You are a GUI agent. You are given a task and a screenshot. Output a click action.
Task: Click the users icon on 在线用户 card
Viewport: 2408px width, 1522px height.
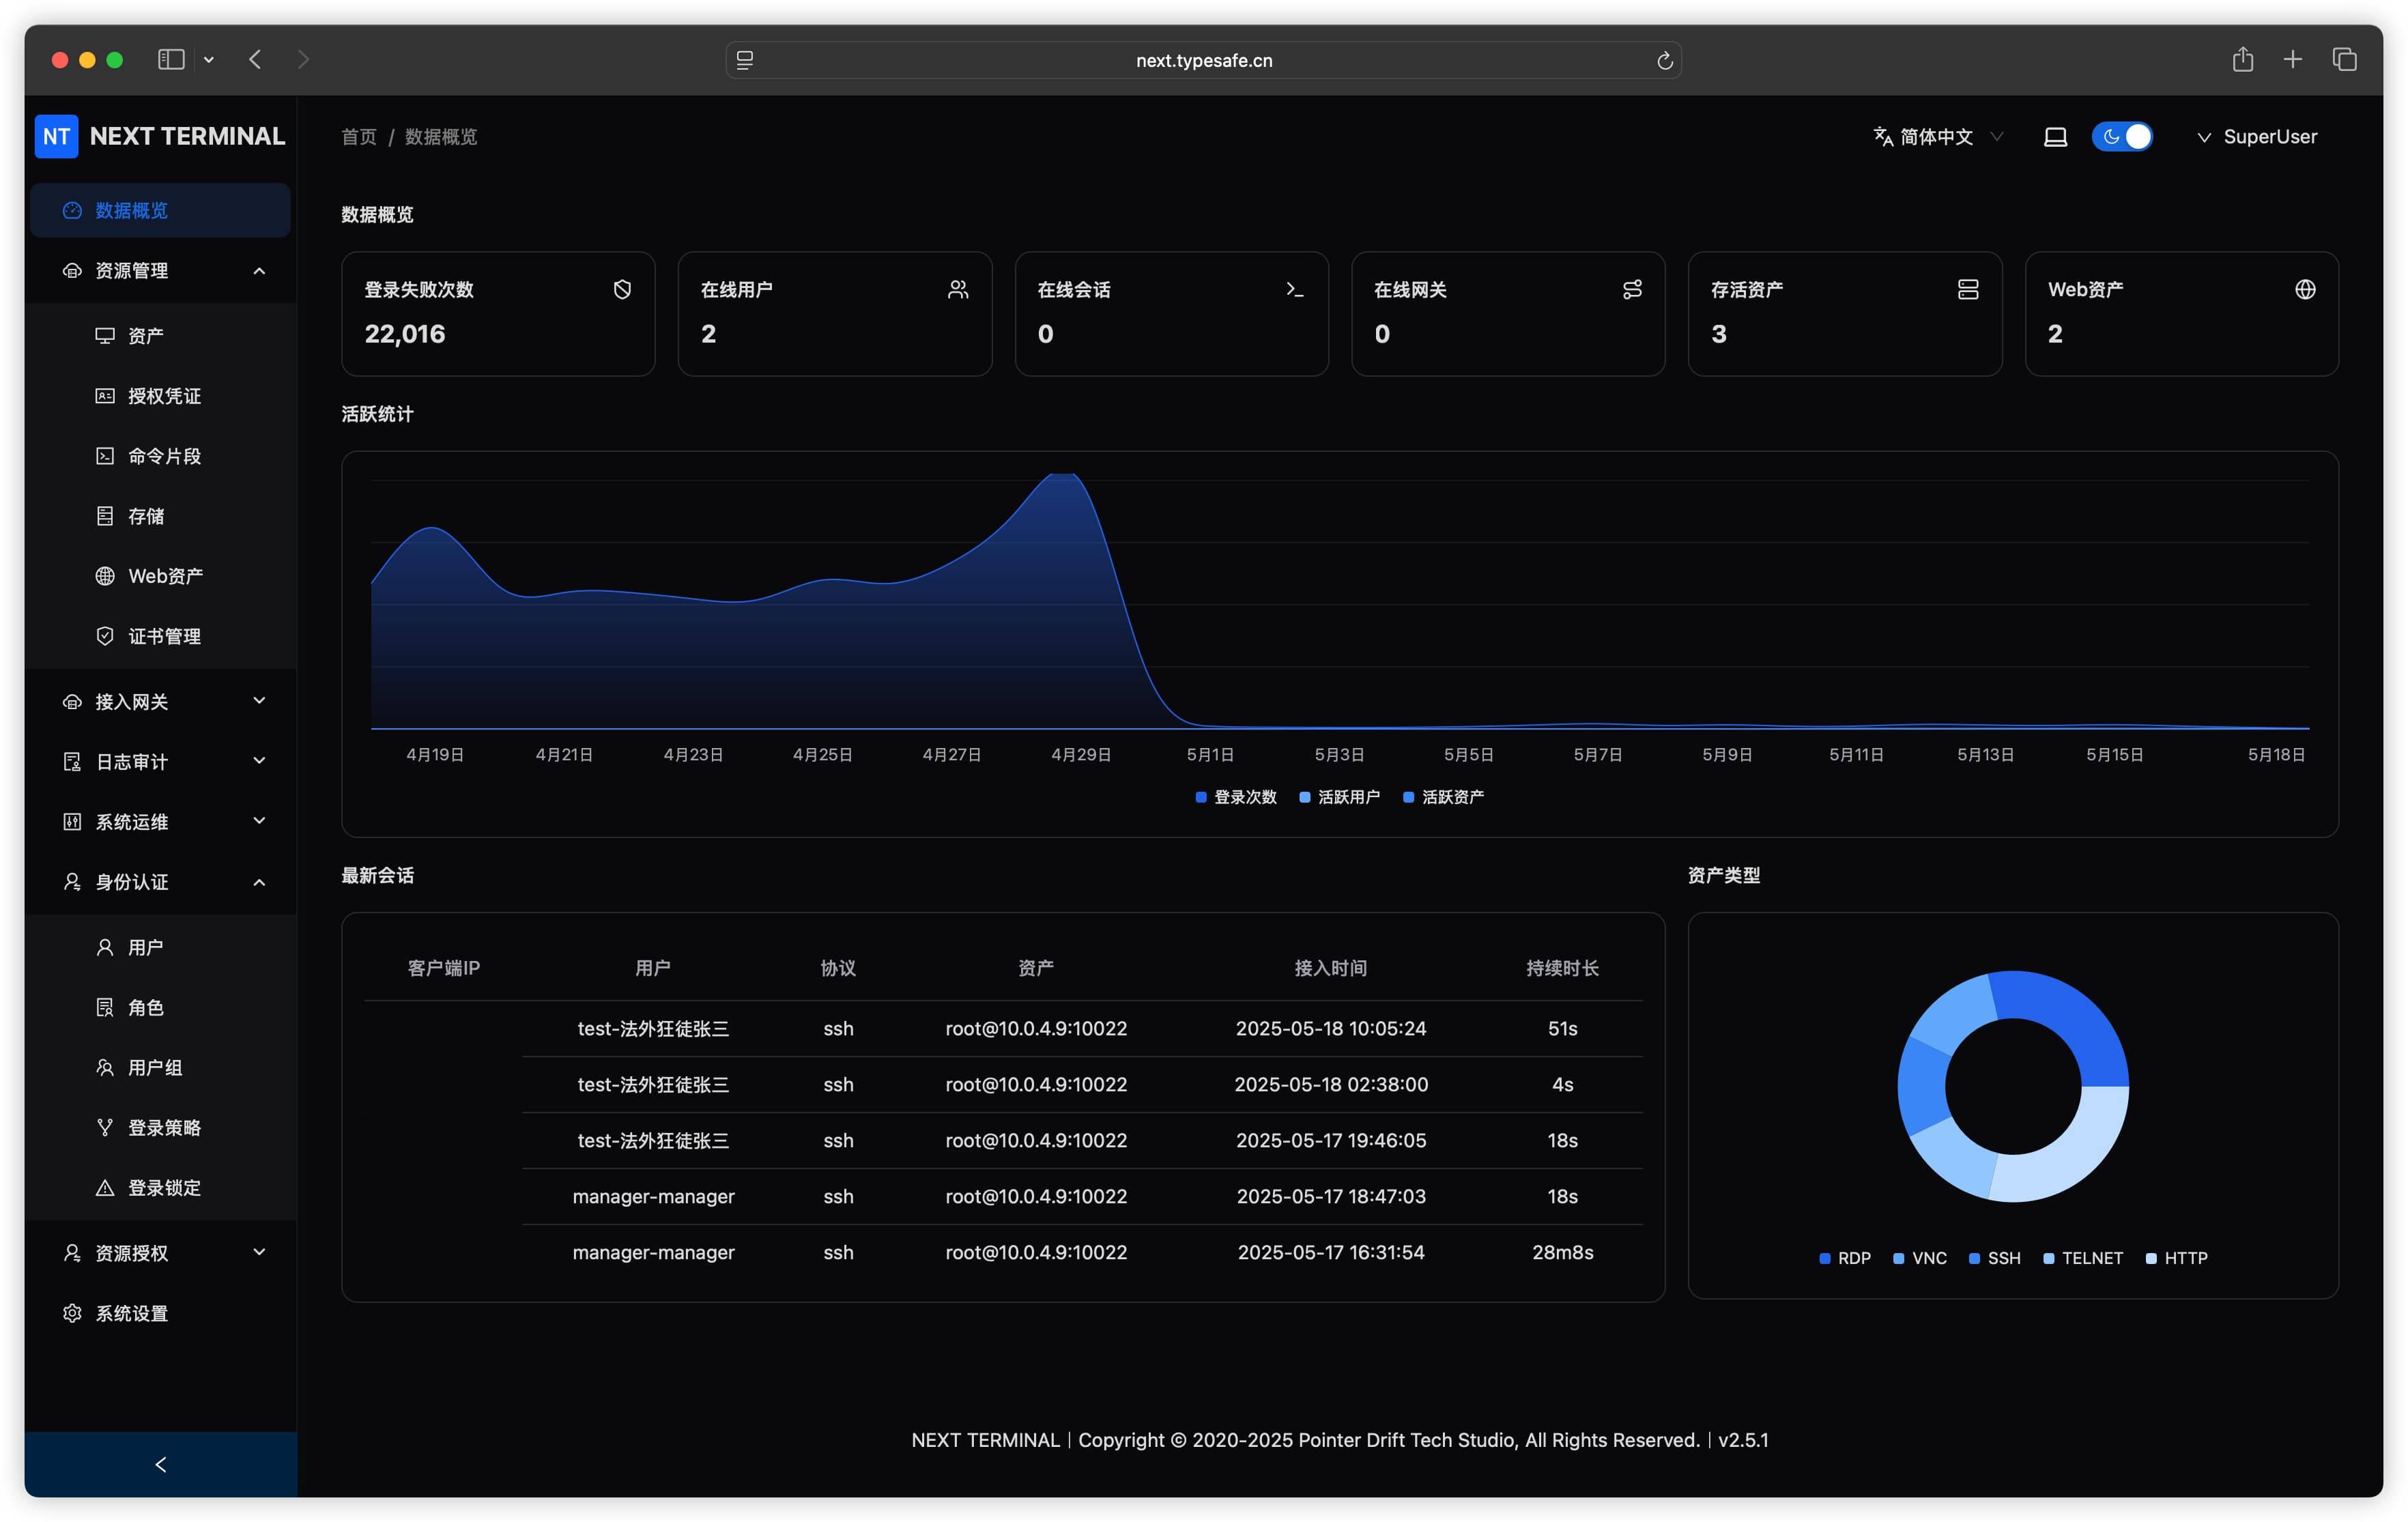click(958, 289)
